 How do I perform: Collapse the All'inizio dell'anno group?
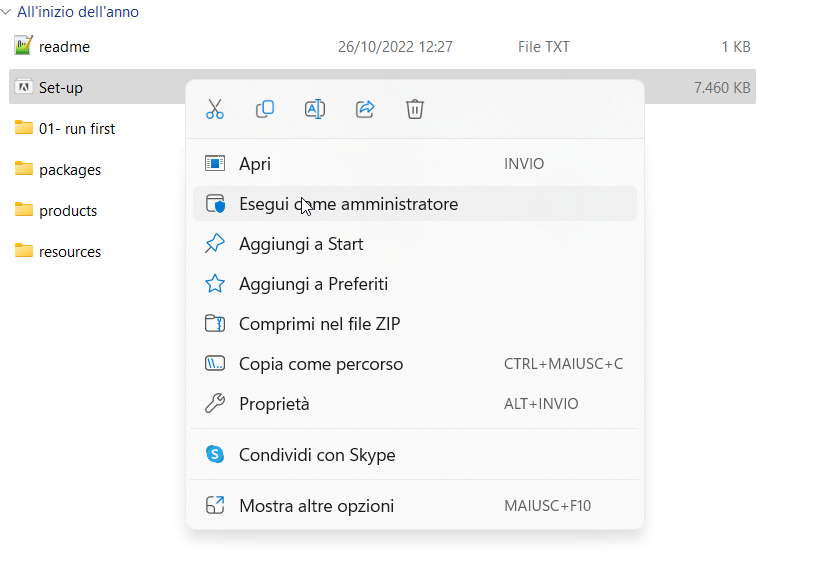coord(6,12)
